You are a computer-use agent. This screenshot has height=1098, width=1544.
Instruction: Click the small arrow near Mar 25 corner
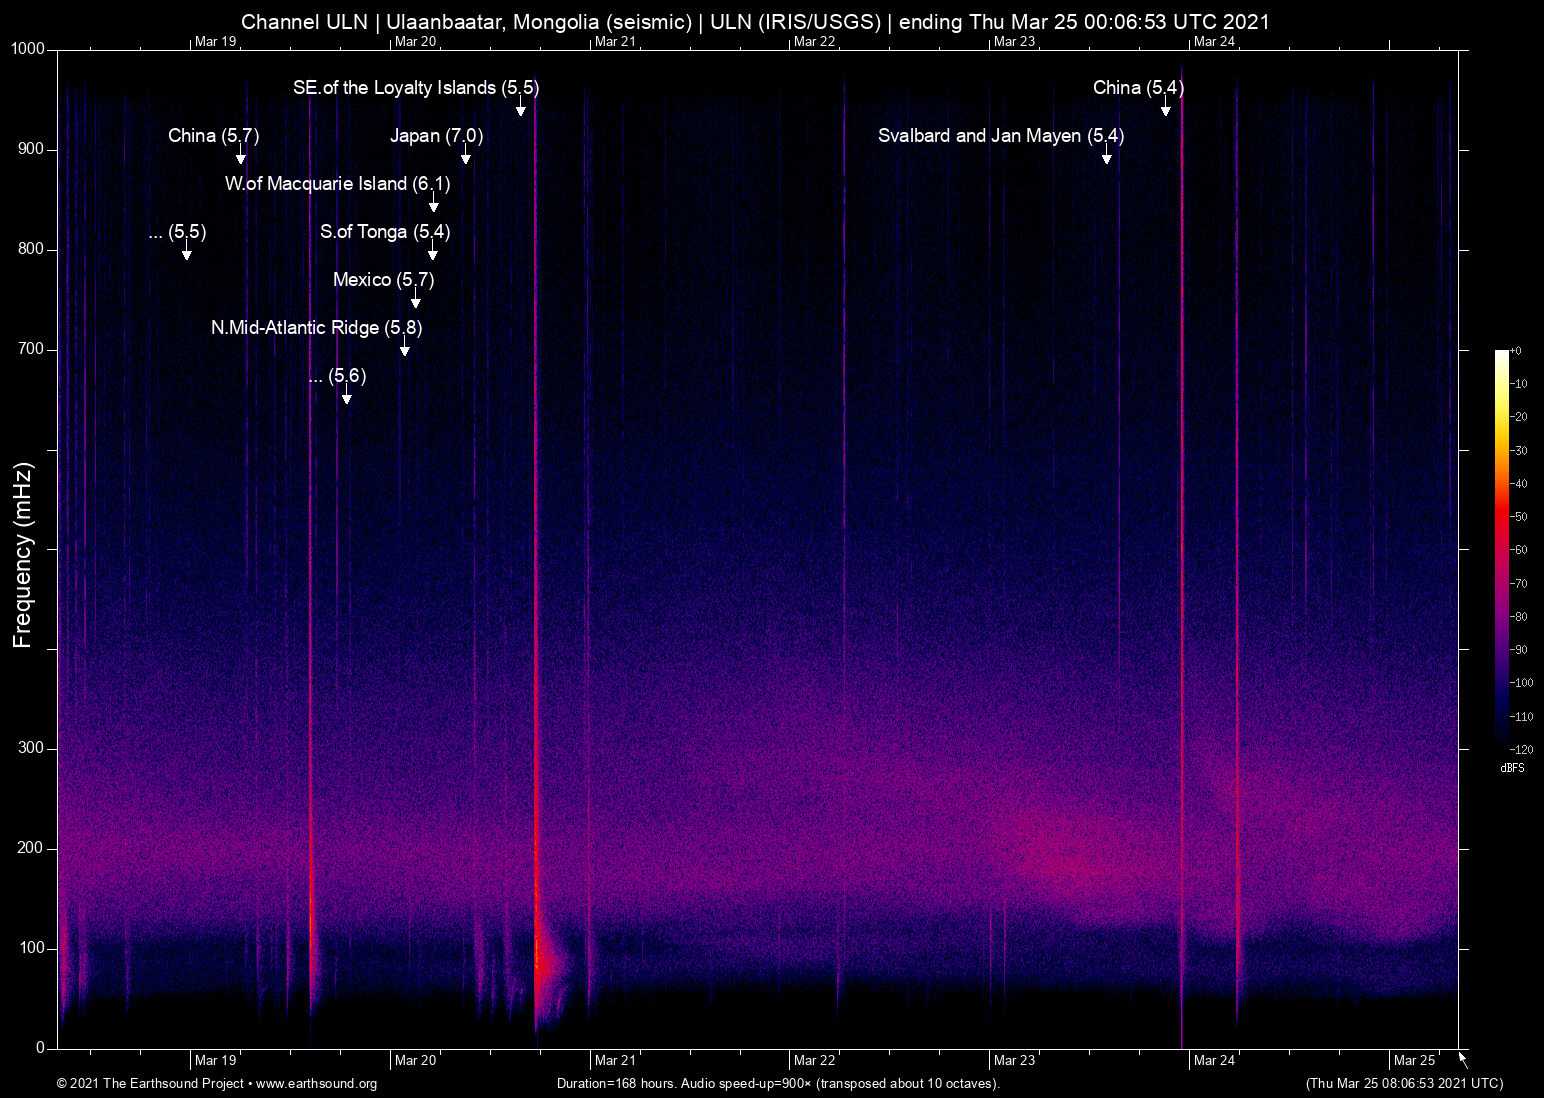tap(1461, 1060)
